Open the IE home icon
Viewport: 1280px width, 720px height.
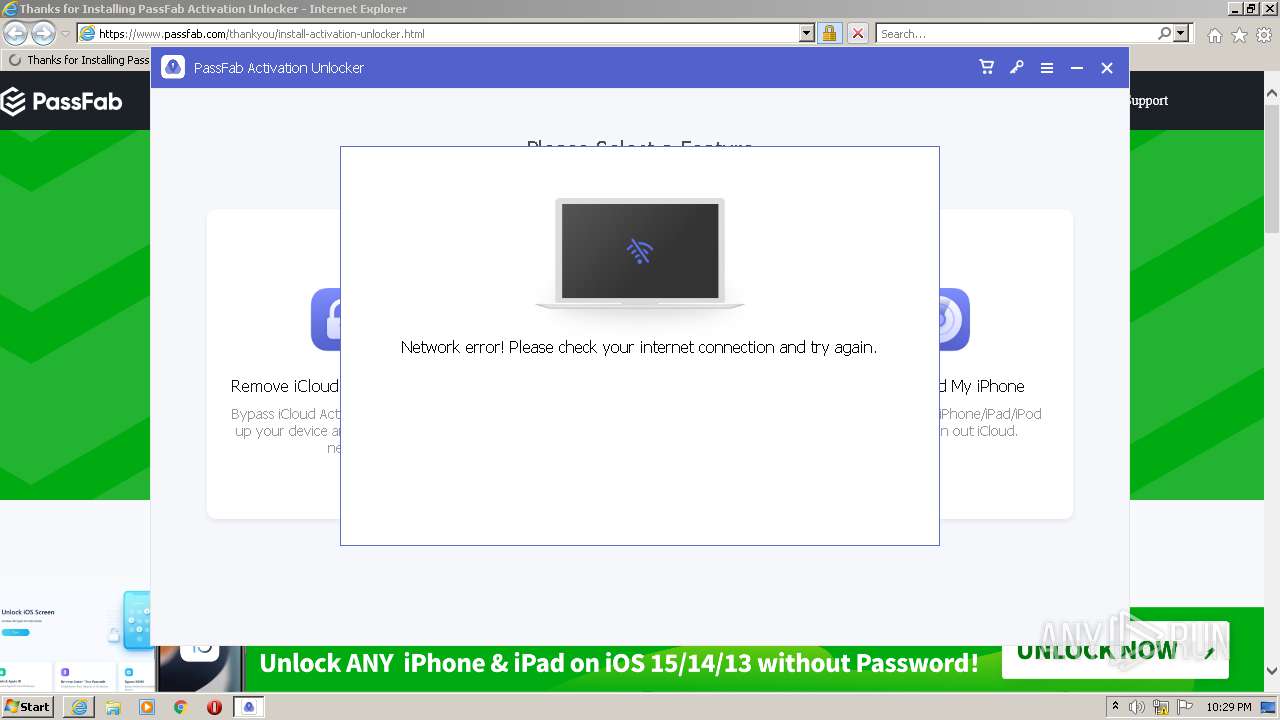(x=1214, y=35)
